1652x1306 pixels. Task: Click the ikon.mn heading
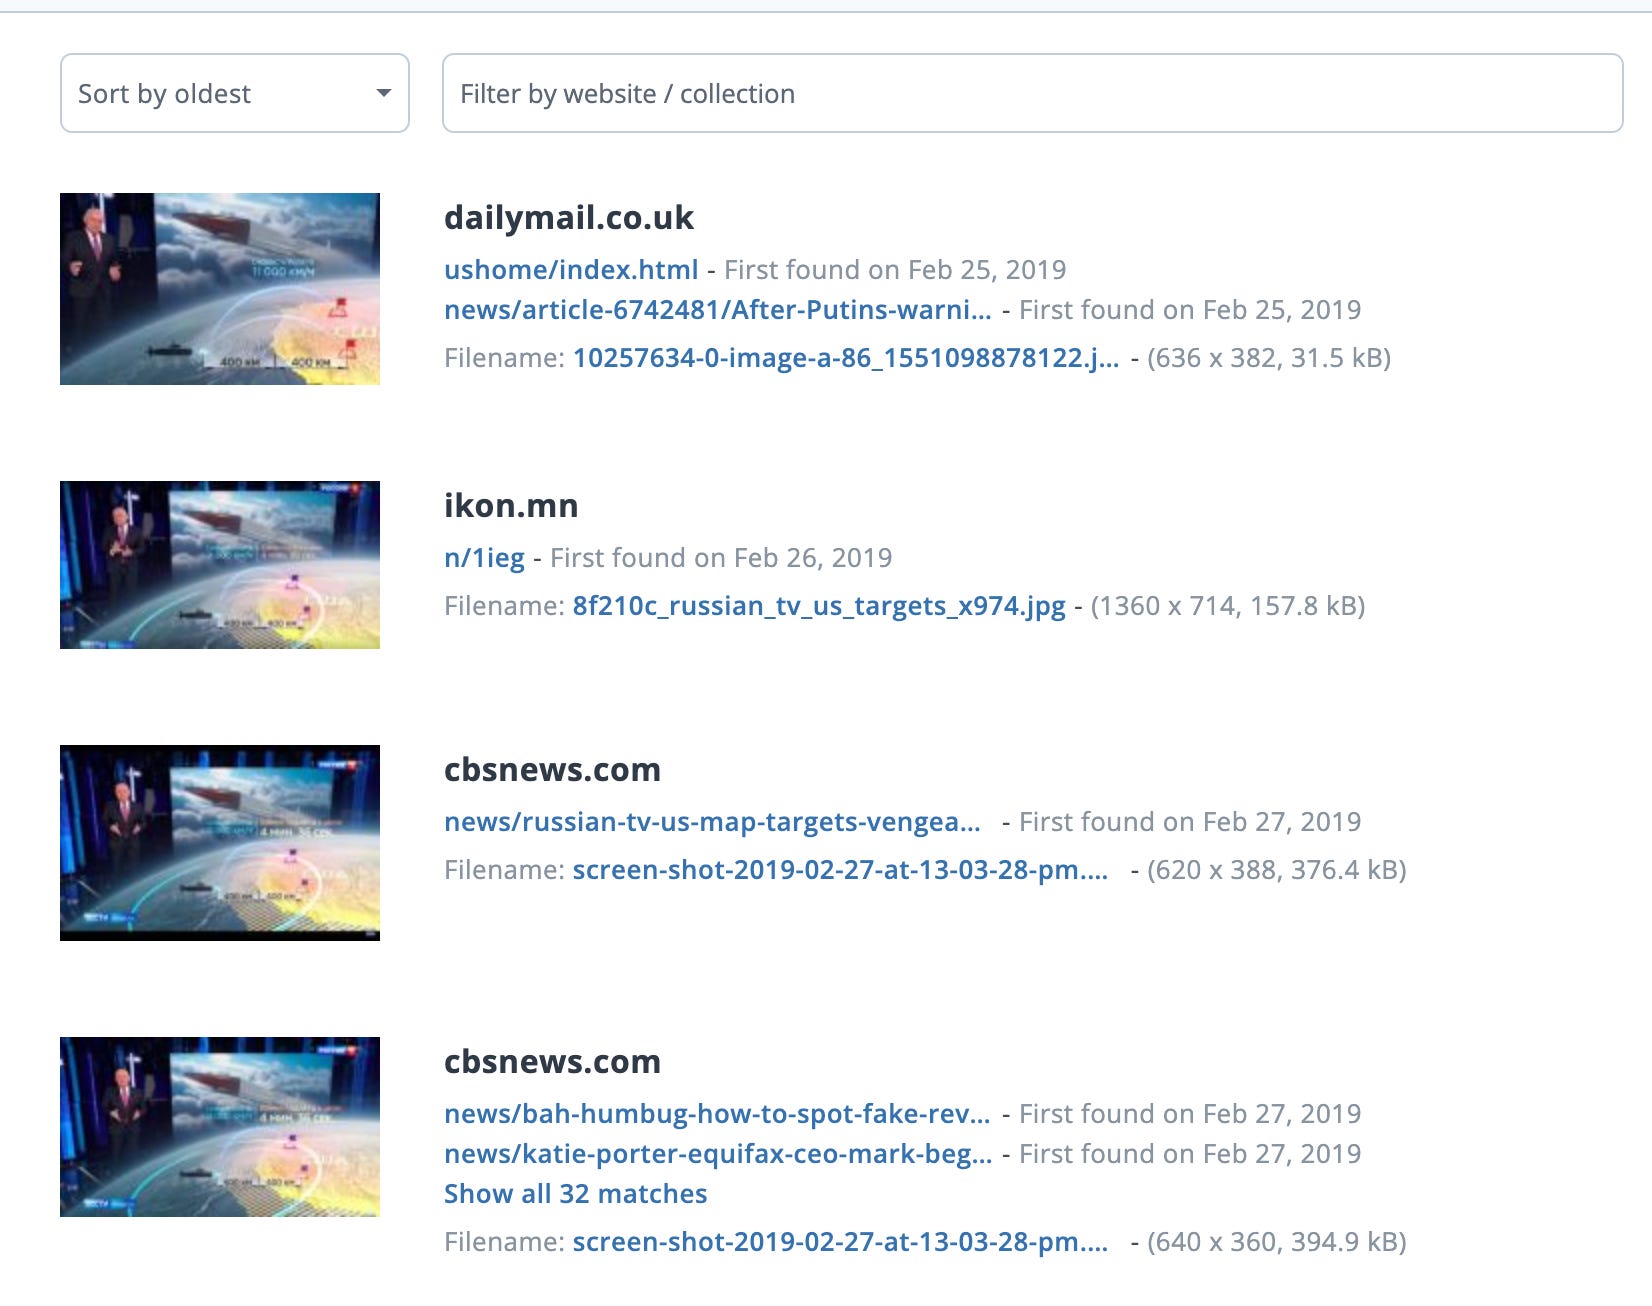pos(511,506)
